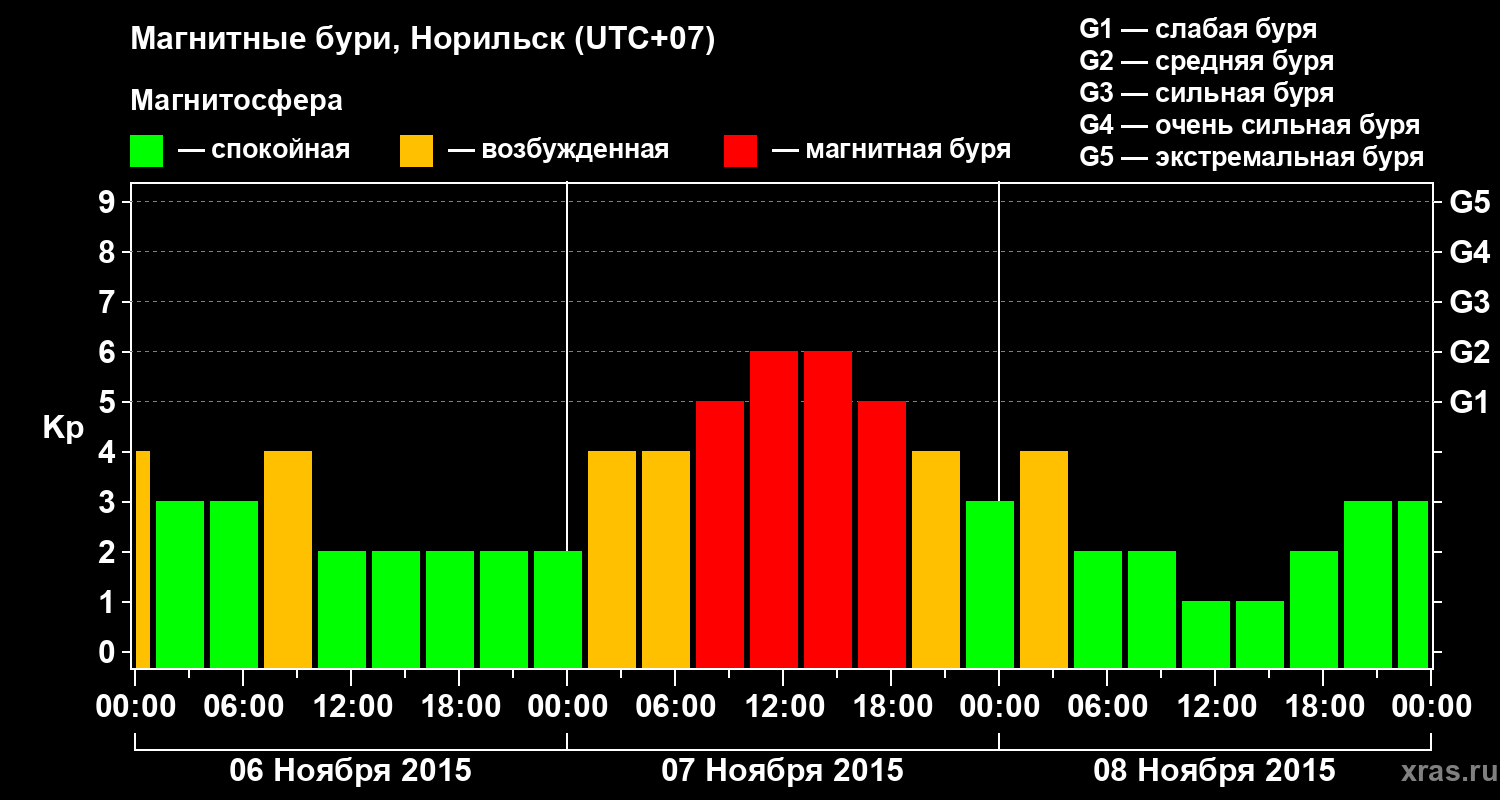
Task: Click the first red Kp 5 bar on 07 Ноября
Action: pos(720,534)
